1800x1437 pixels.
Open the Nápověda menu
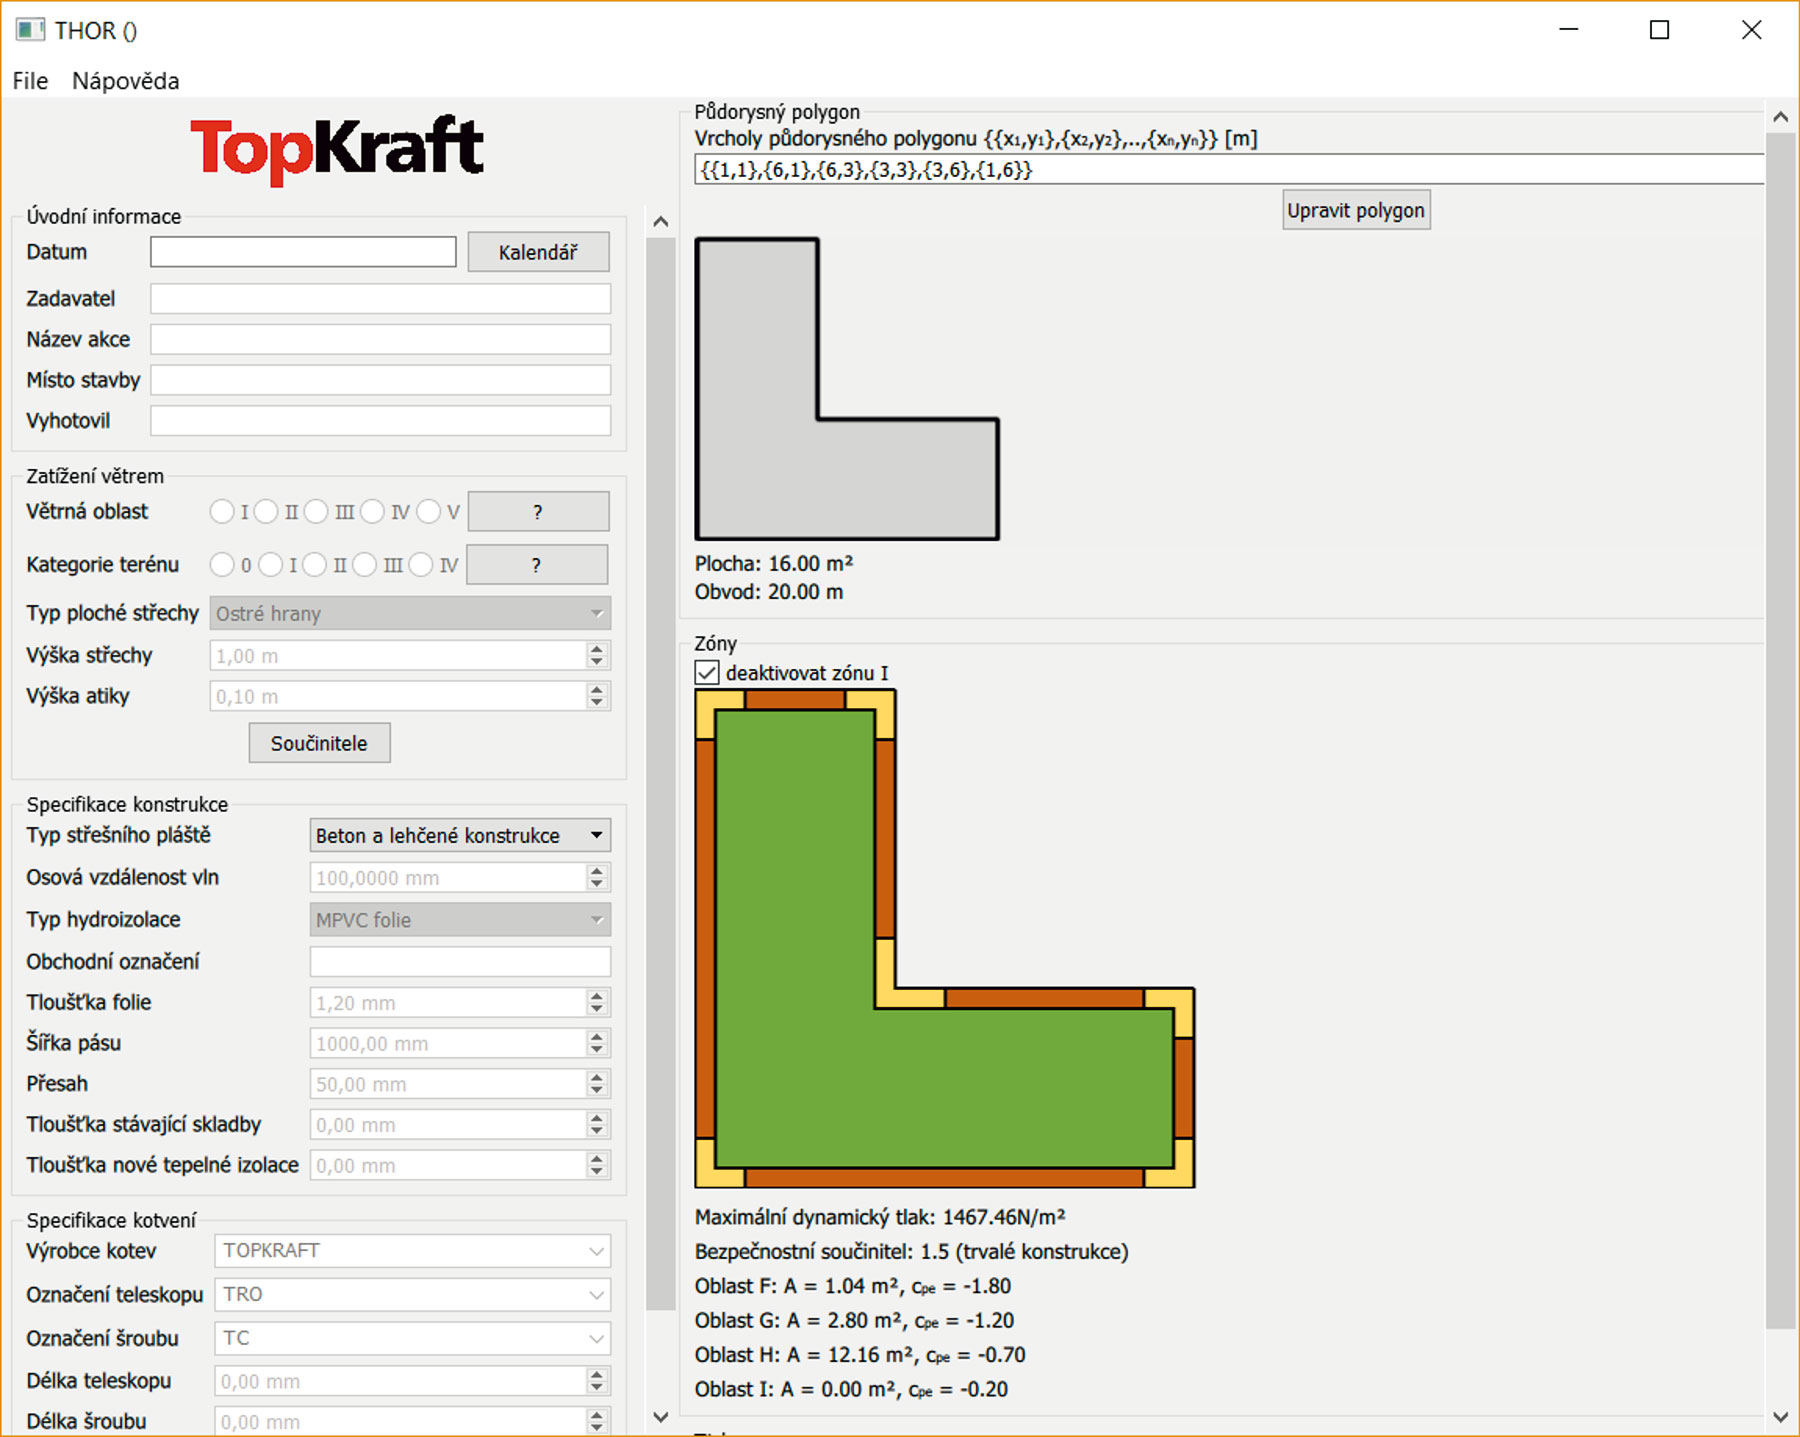(x=126, y=81)
